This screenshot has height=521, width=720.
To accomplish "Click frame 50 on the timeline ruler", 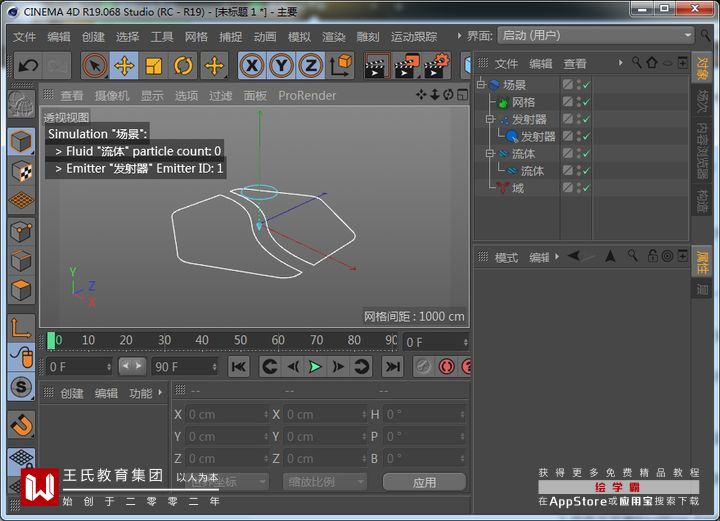I will [x=241, y=340].
